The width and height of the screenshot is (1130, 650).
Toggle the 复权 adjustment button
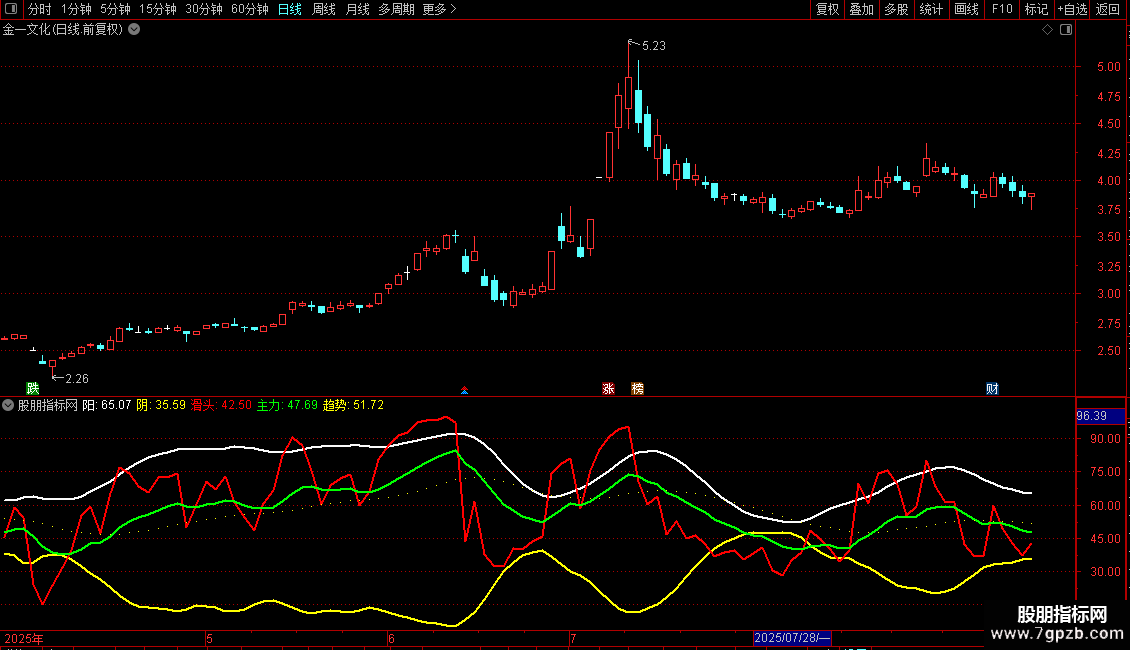pyautogui.click(x=827, y=9)
